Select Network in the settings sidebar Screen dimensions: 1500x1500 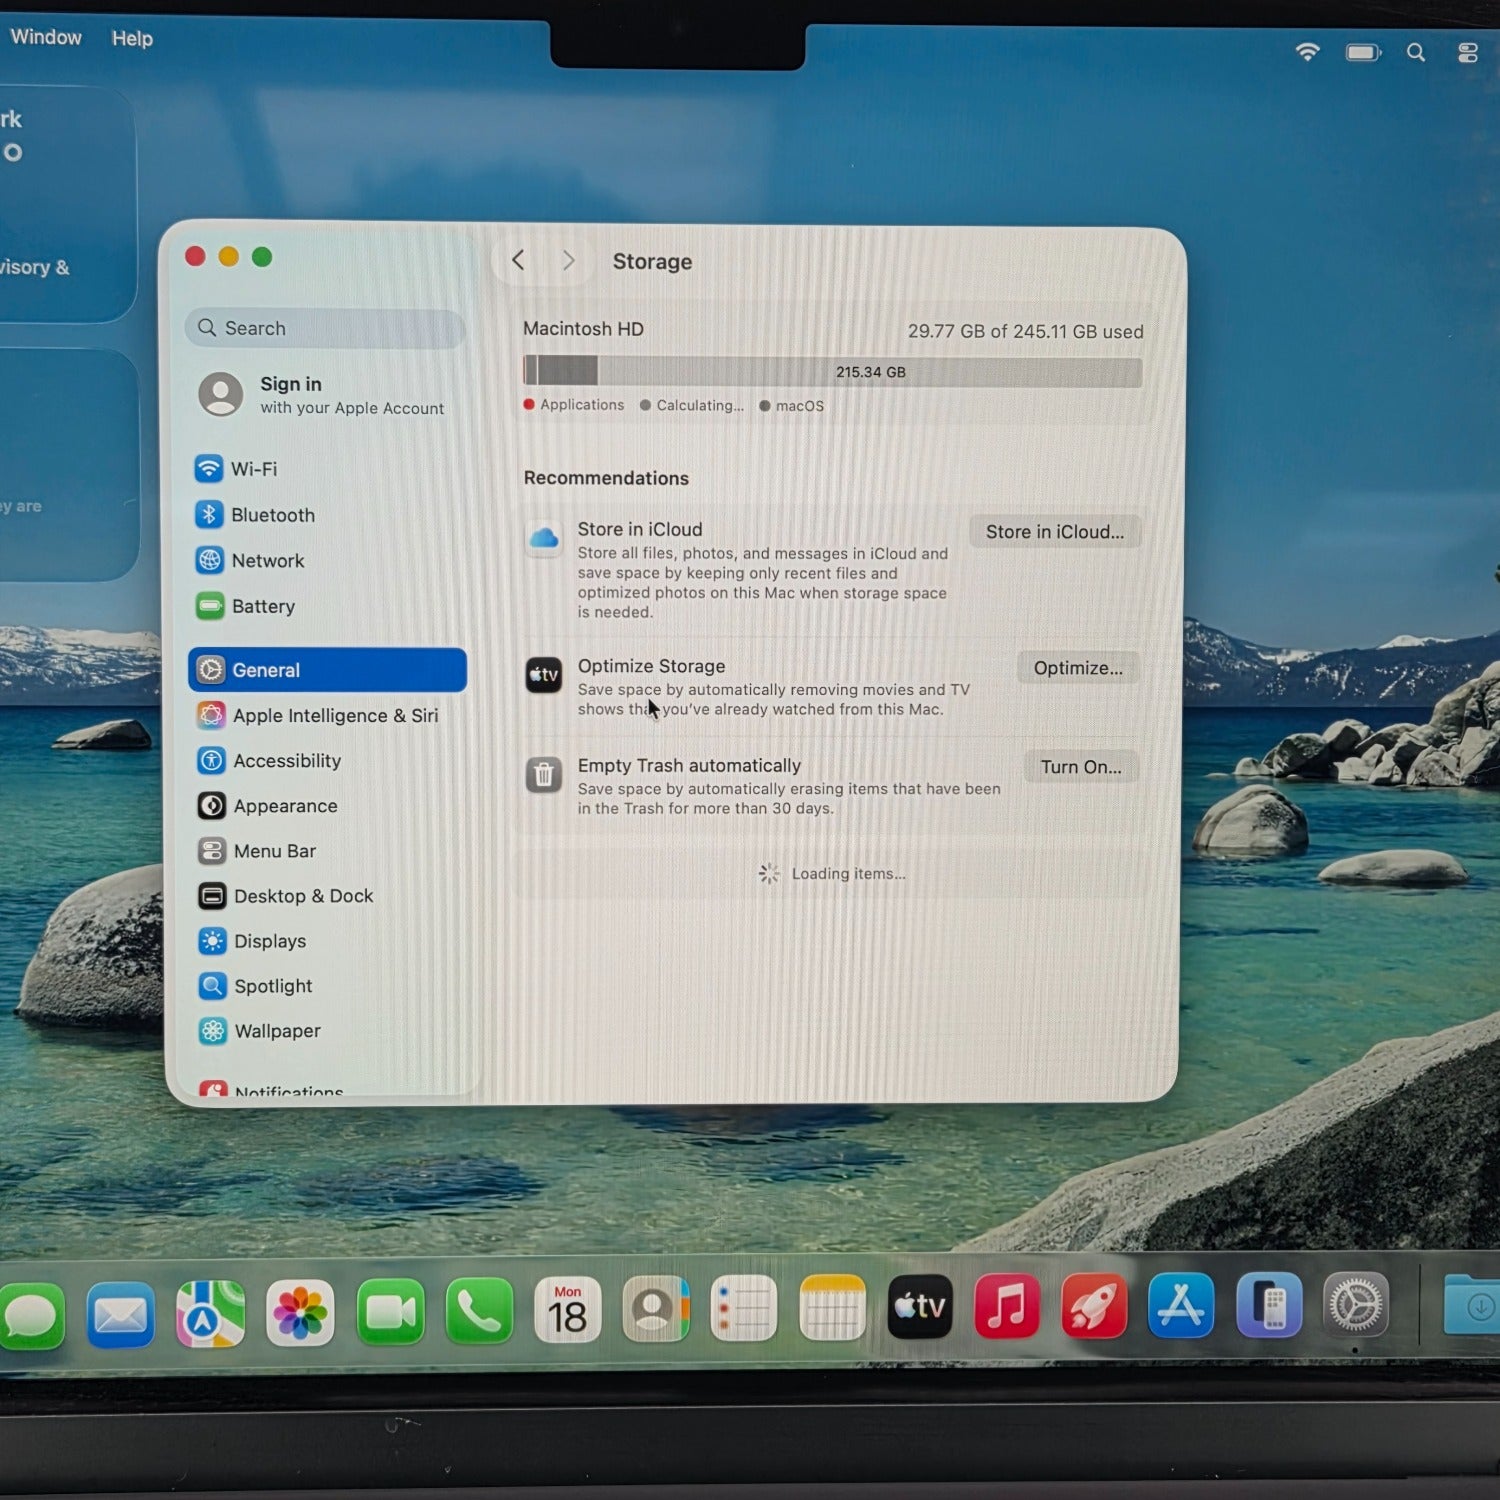tap(326, 561)
